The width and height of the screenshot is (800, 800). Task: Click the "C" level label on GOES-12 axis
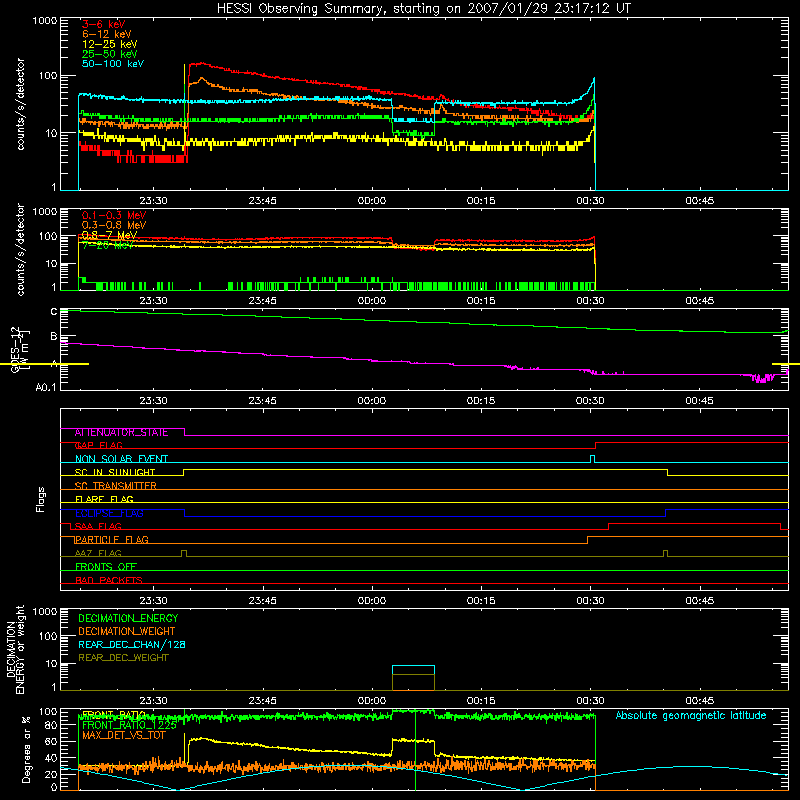(54, 311)
